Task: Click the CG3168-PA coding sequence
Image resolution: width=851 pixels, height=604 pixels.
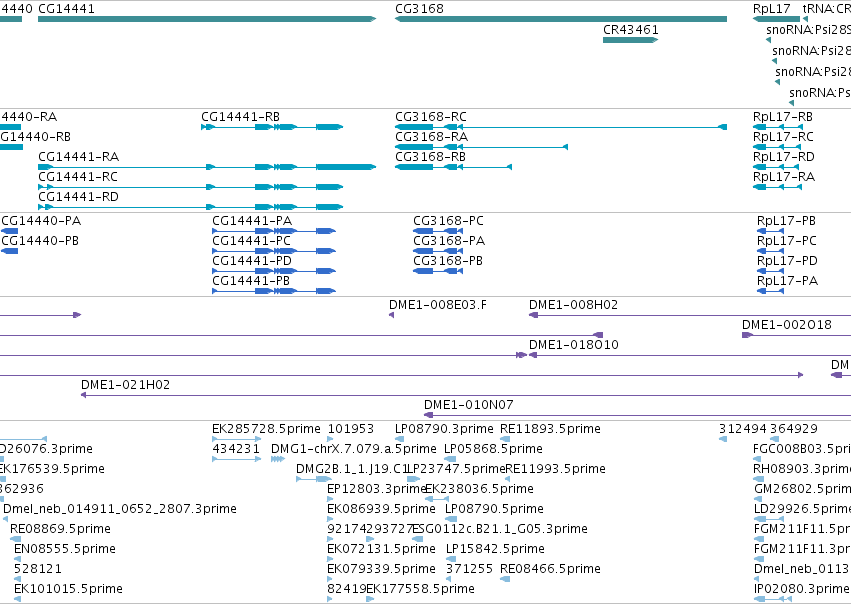Action: (438, 251)
